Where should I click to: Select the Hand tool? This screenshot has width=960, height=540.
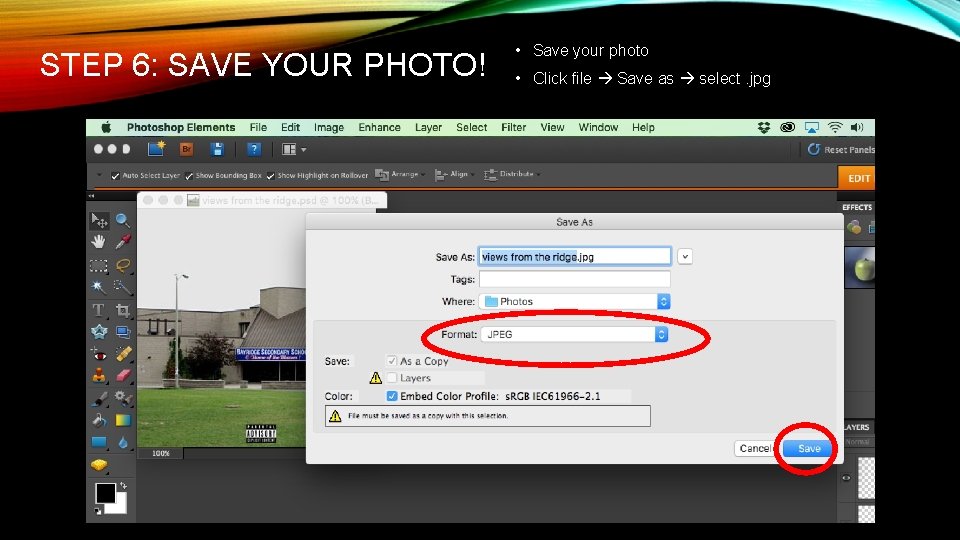pyautogui.click(x=99, y=242)
